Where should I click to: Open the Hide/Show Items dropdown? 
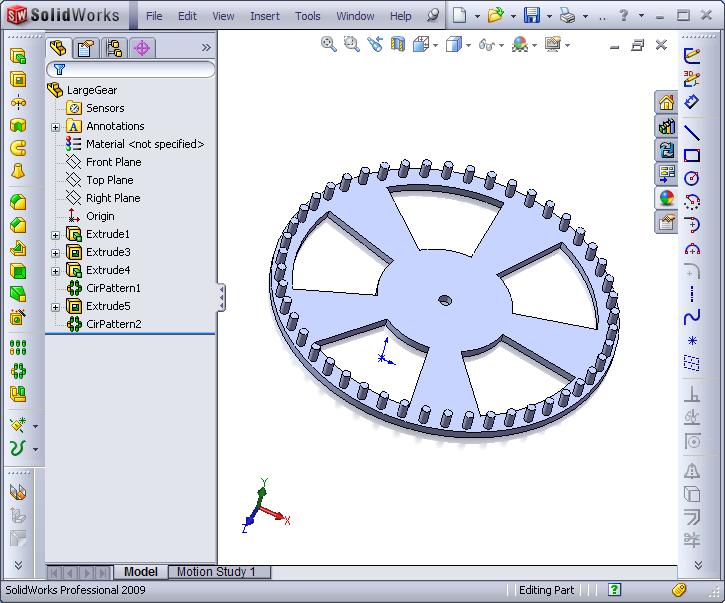click(x=502, y=45)
